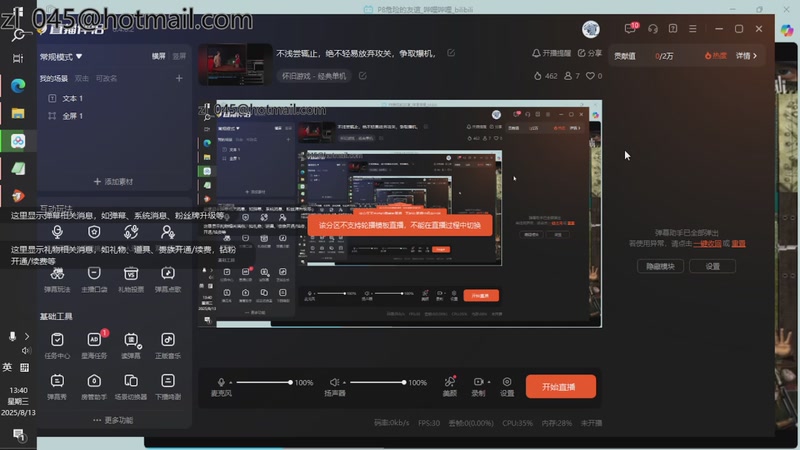Switch to 竖屏 portrait orientation
800x450 pixels.
[x=179, y=56]
